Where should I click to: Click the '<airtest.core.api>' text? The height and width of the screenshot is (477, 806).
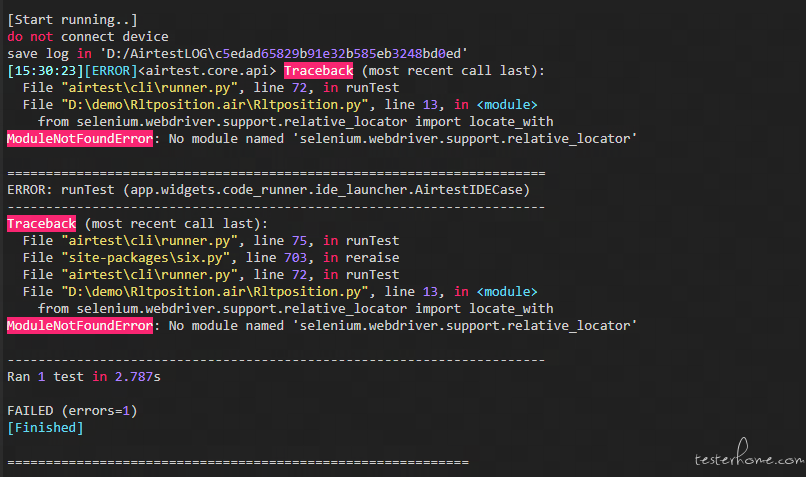(207, 71)
